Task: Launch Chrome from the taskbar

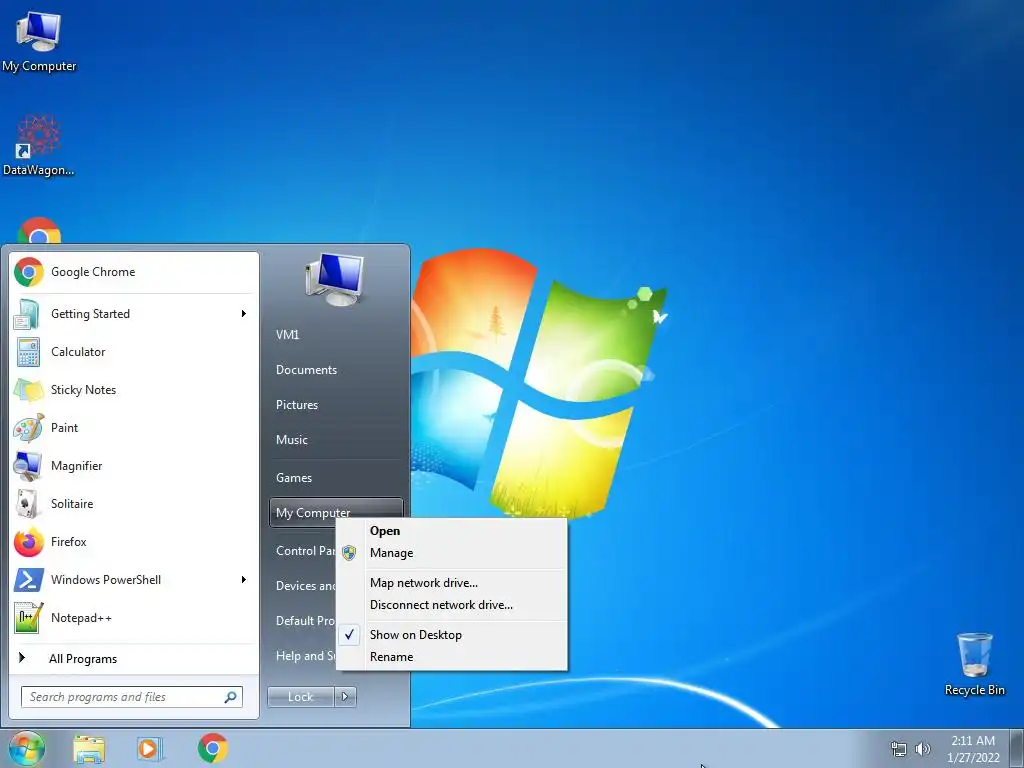Action: [213, 748]
